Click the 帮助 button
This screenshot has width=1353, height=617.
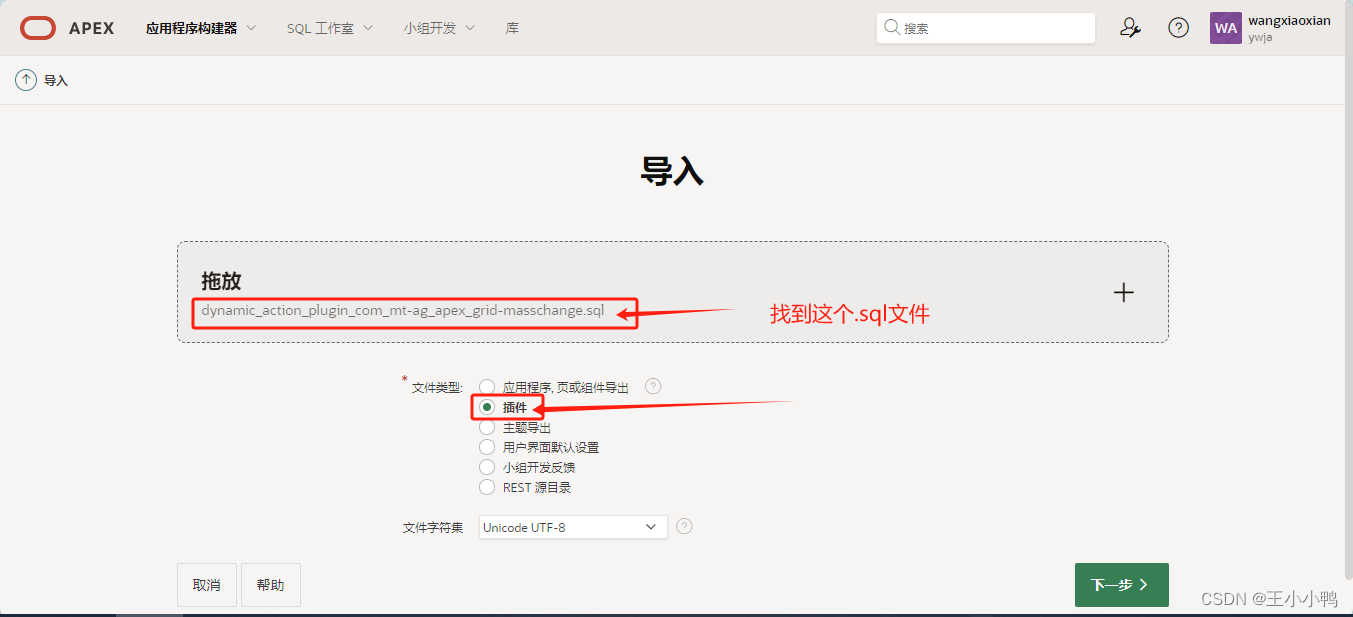[270, 585]
